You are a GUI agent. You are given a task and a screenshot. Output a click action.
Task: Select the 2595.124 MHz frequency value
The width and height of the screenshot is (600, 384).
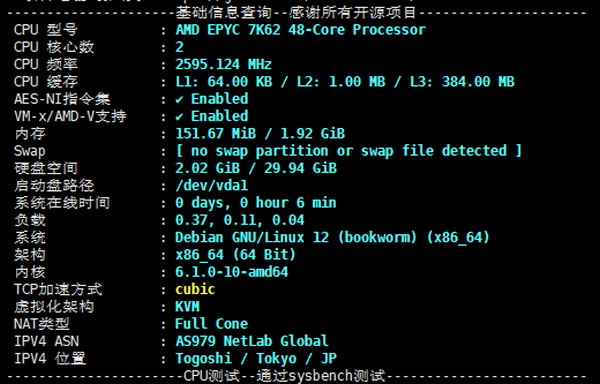(223, 64)
